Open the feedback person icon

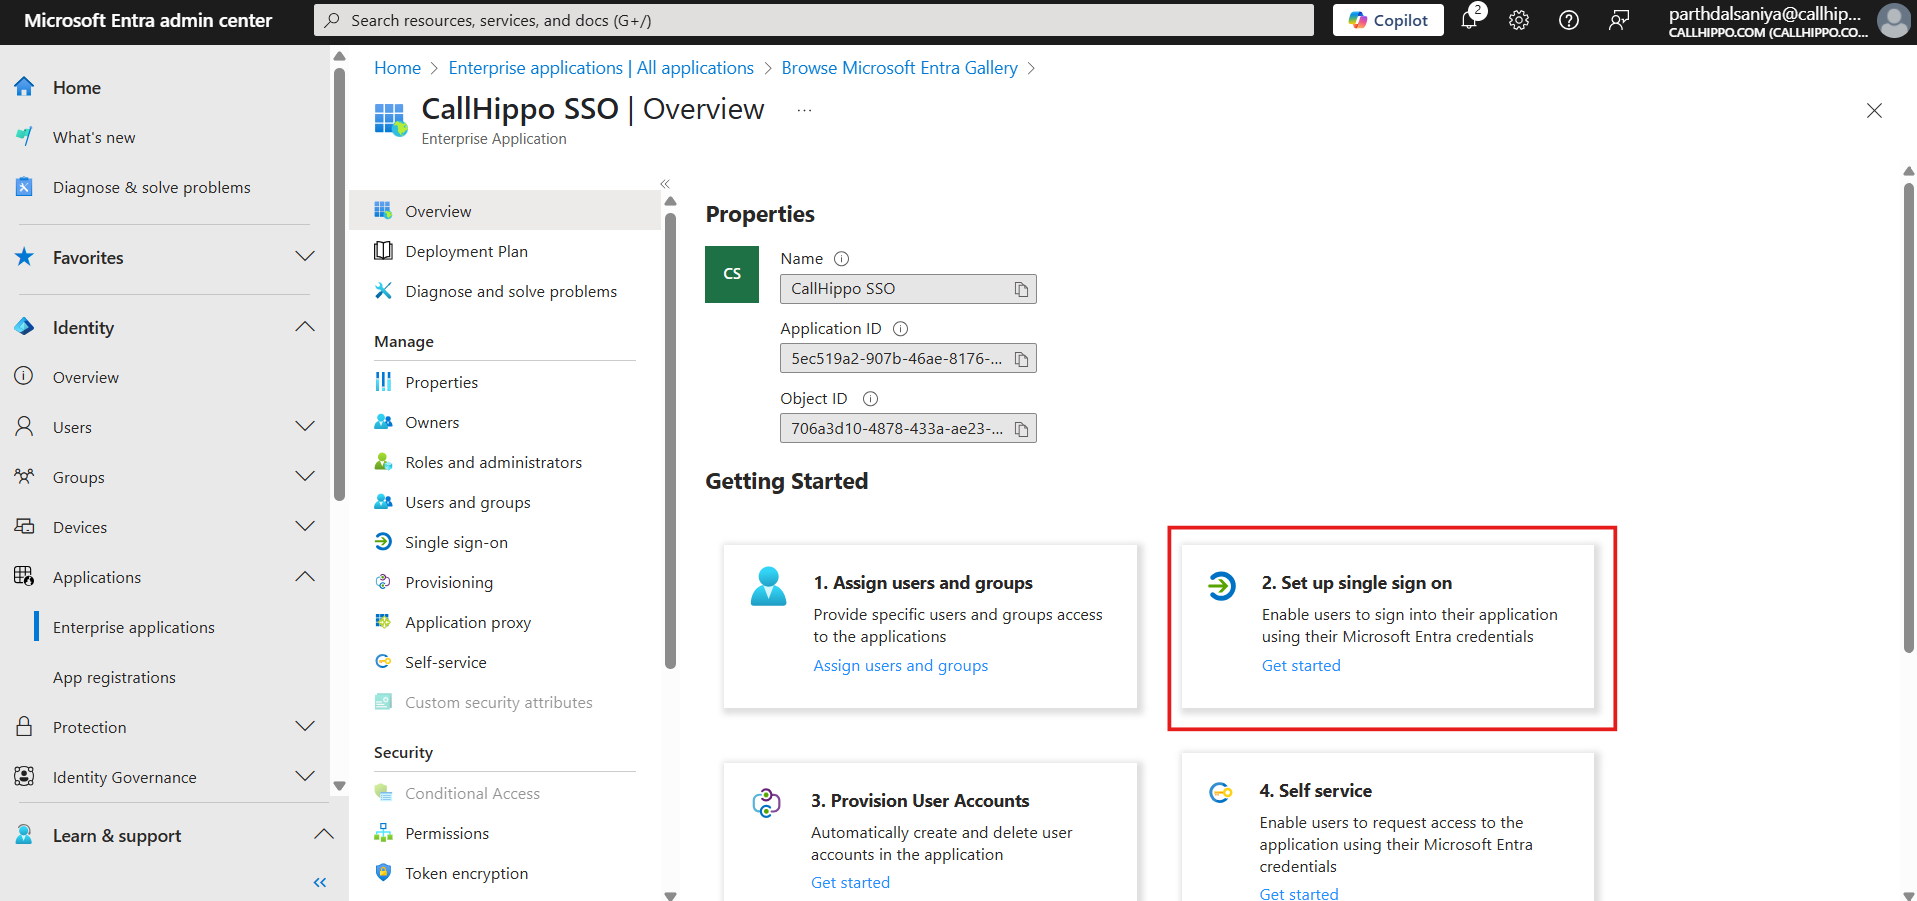(x=1619, y=20)
